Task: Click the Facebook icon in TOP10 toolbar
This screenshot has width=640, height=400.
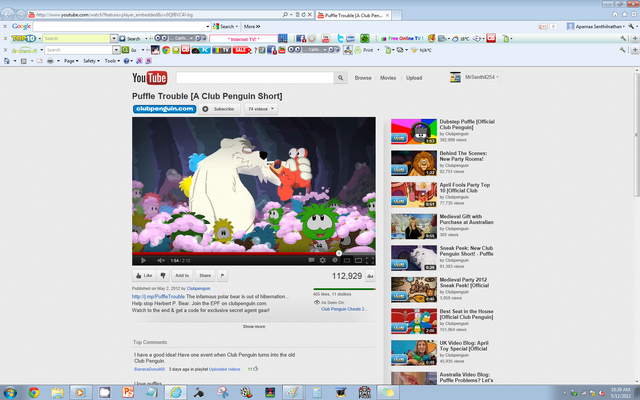Action: click(301, 38)
